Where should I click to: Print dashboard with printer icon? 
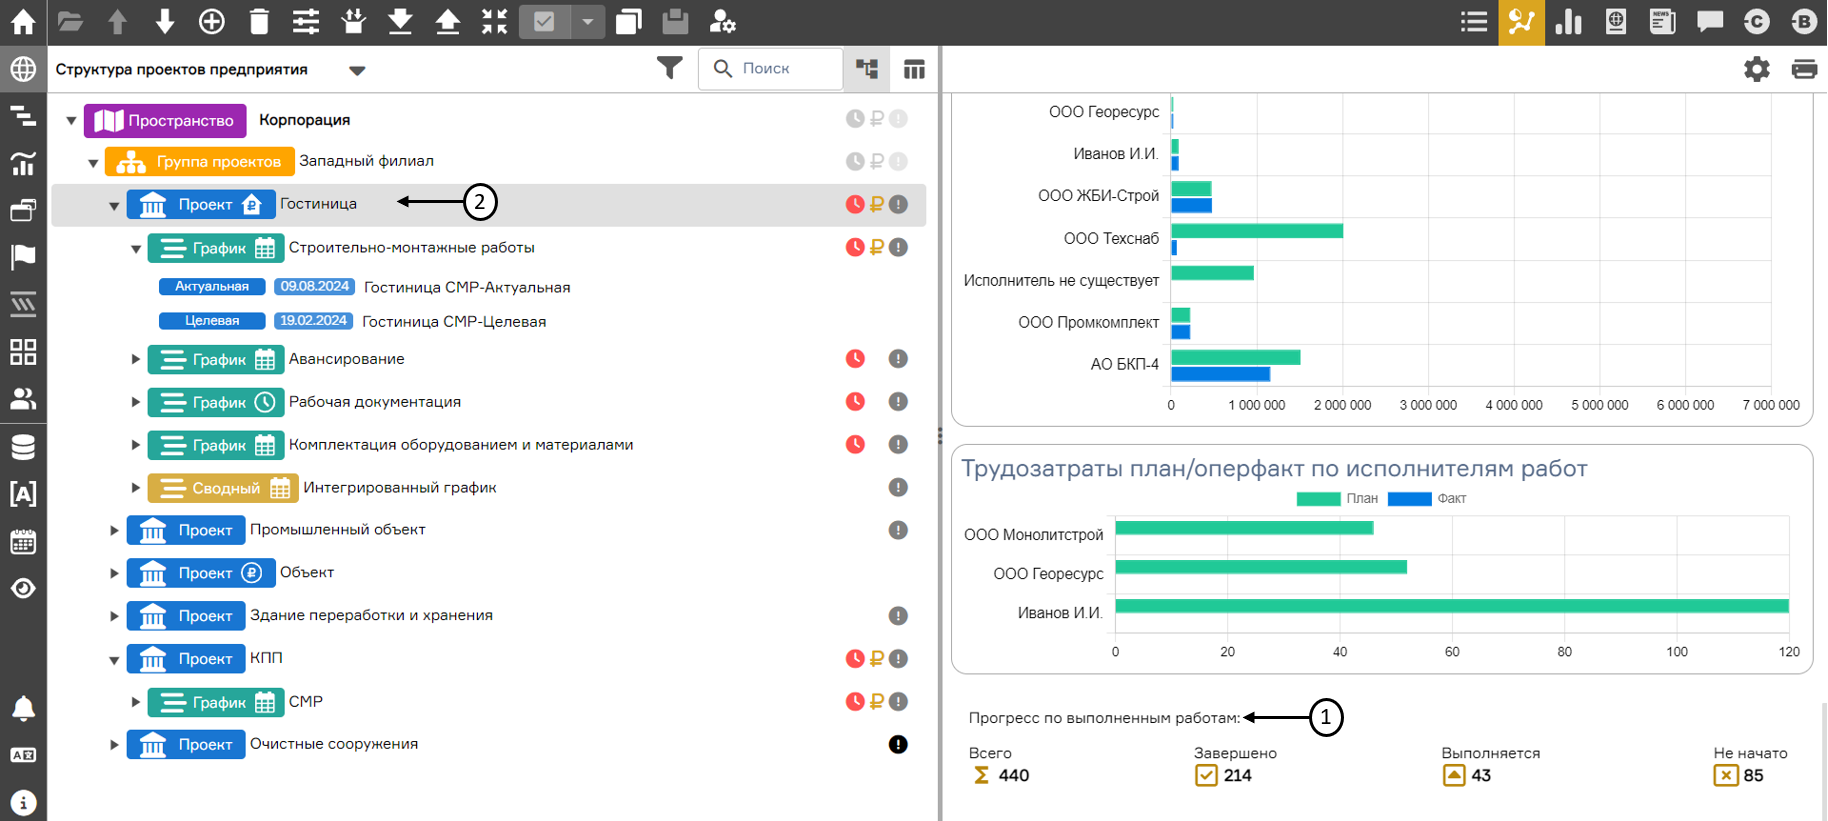(1804, 69)
